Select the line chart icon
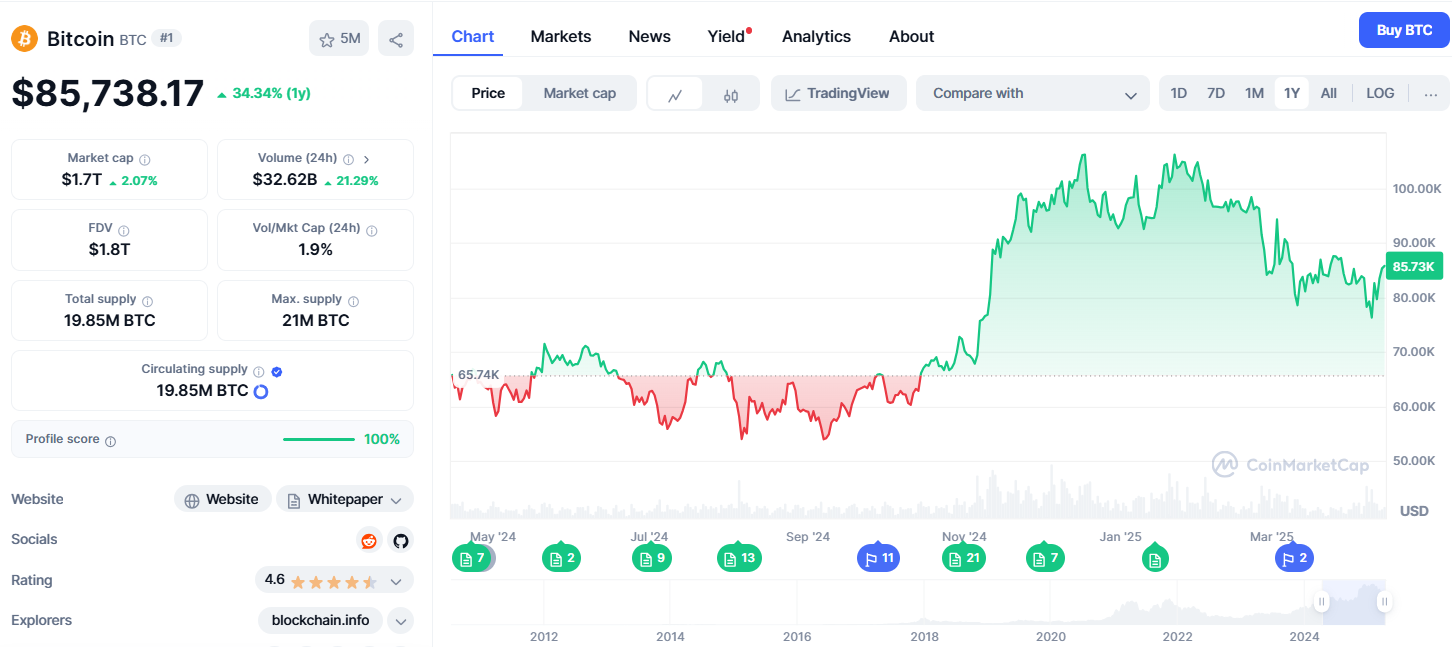1452x647 pixels. click(675, 94)
